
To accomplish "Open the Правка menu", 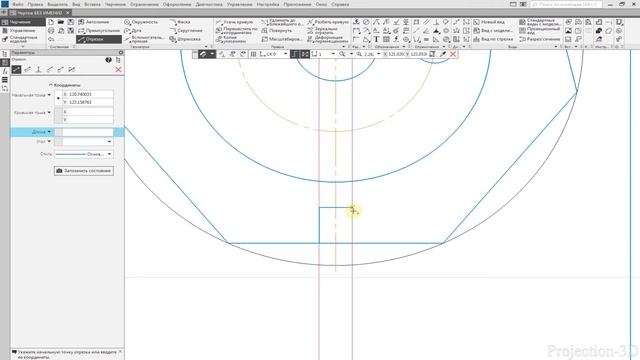I will click(36, 4).
